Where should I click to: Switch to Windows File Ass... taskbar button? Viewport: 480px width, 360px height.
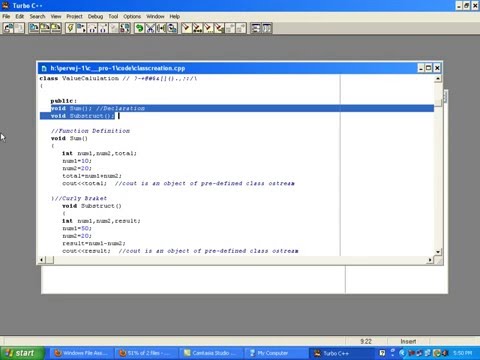[83, 353]
